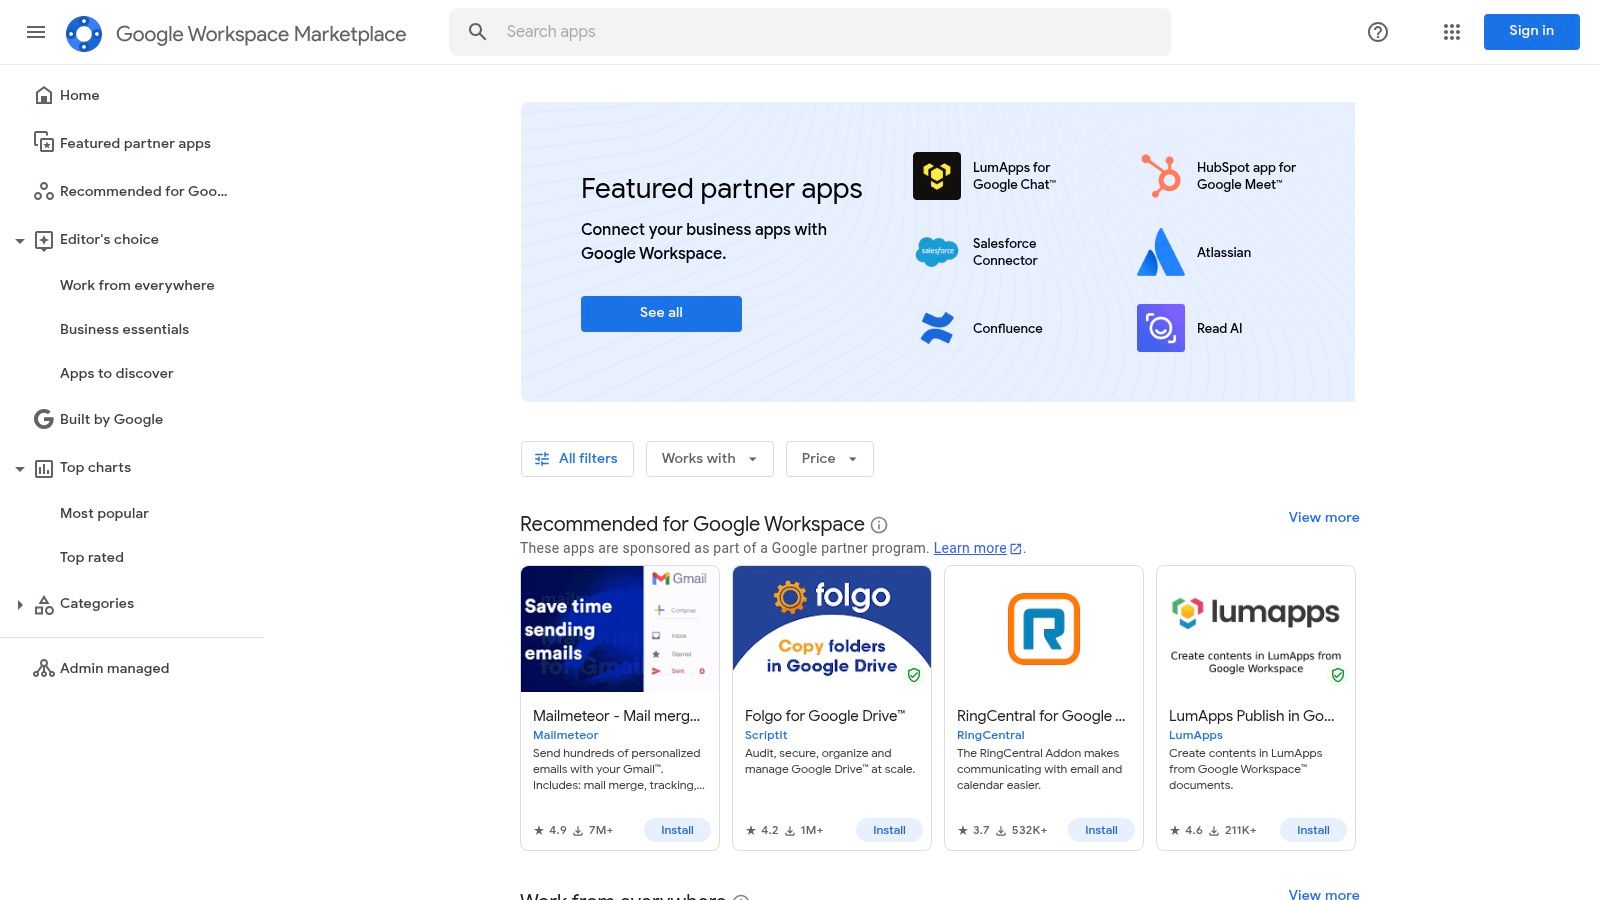
Task: Click the help question mark icon
Action: (1377, 32)
